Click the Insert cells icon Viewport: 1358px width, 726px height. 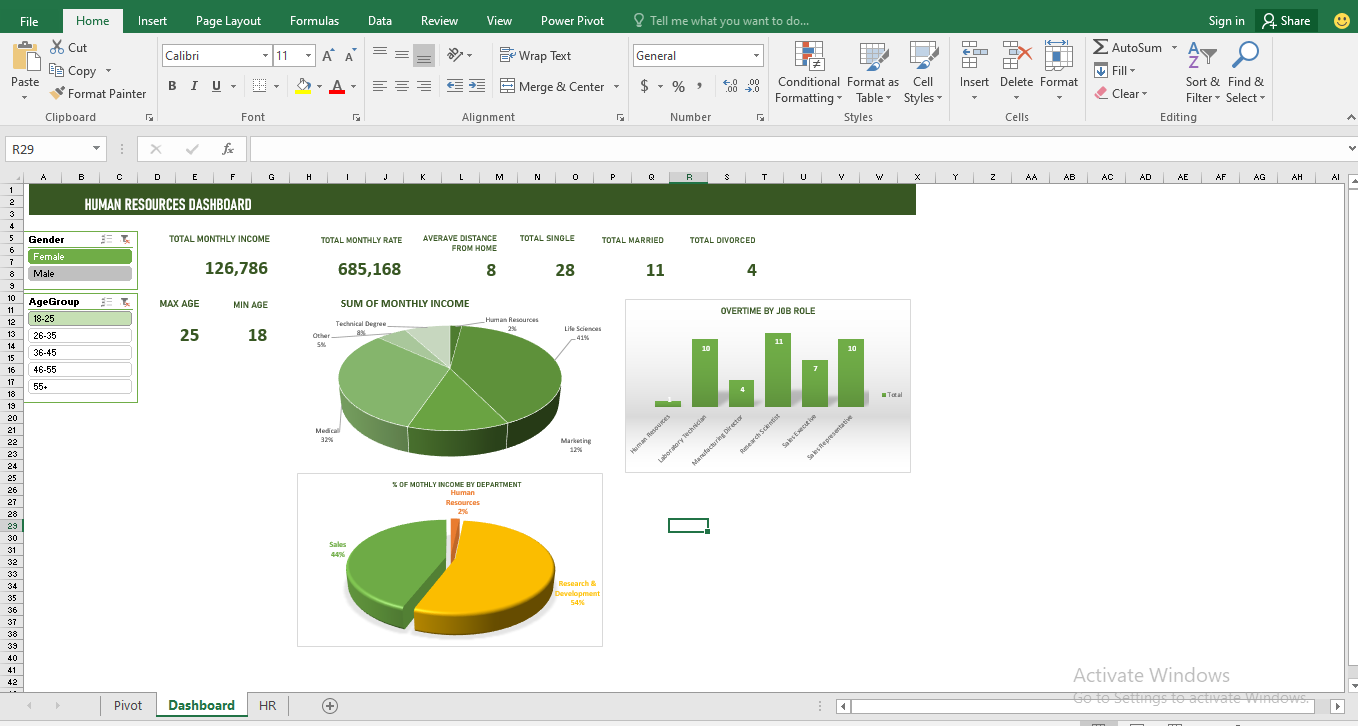pos(974,56)
